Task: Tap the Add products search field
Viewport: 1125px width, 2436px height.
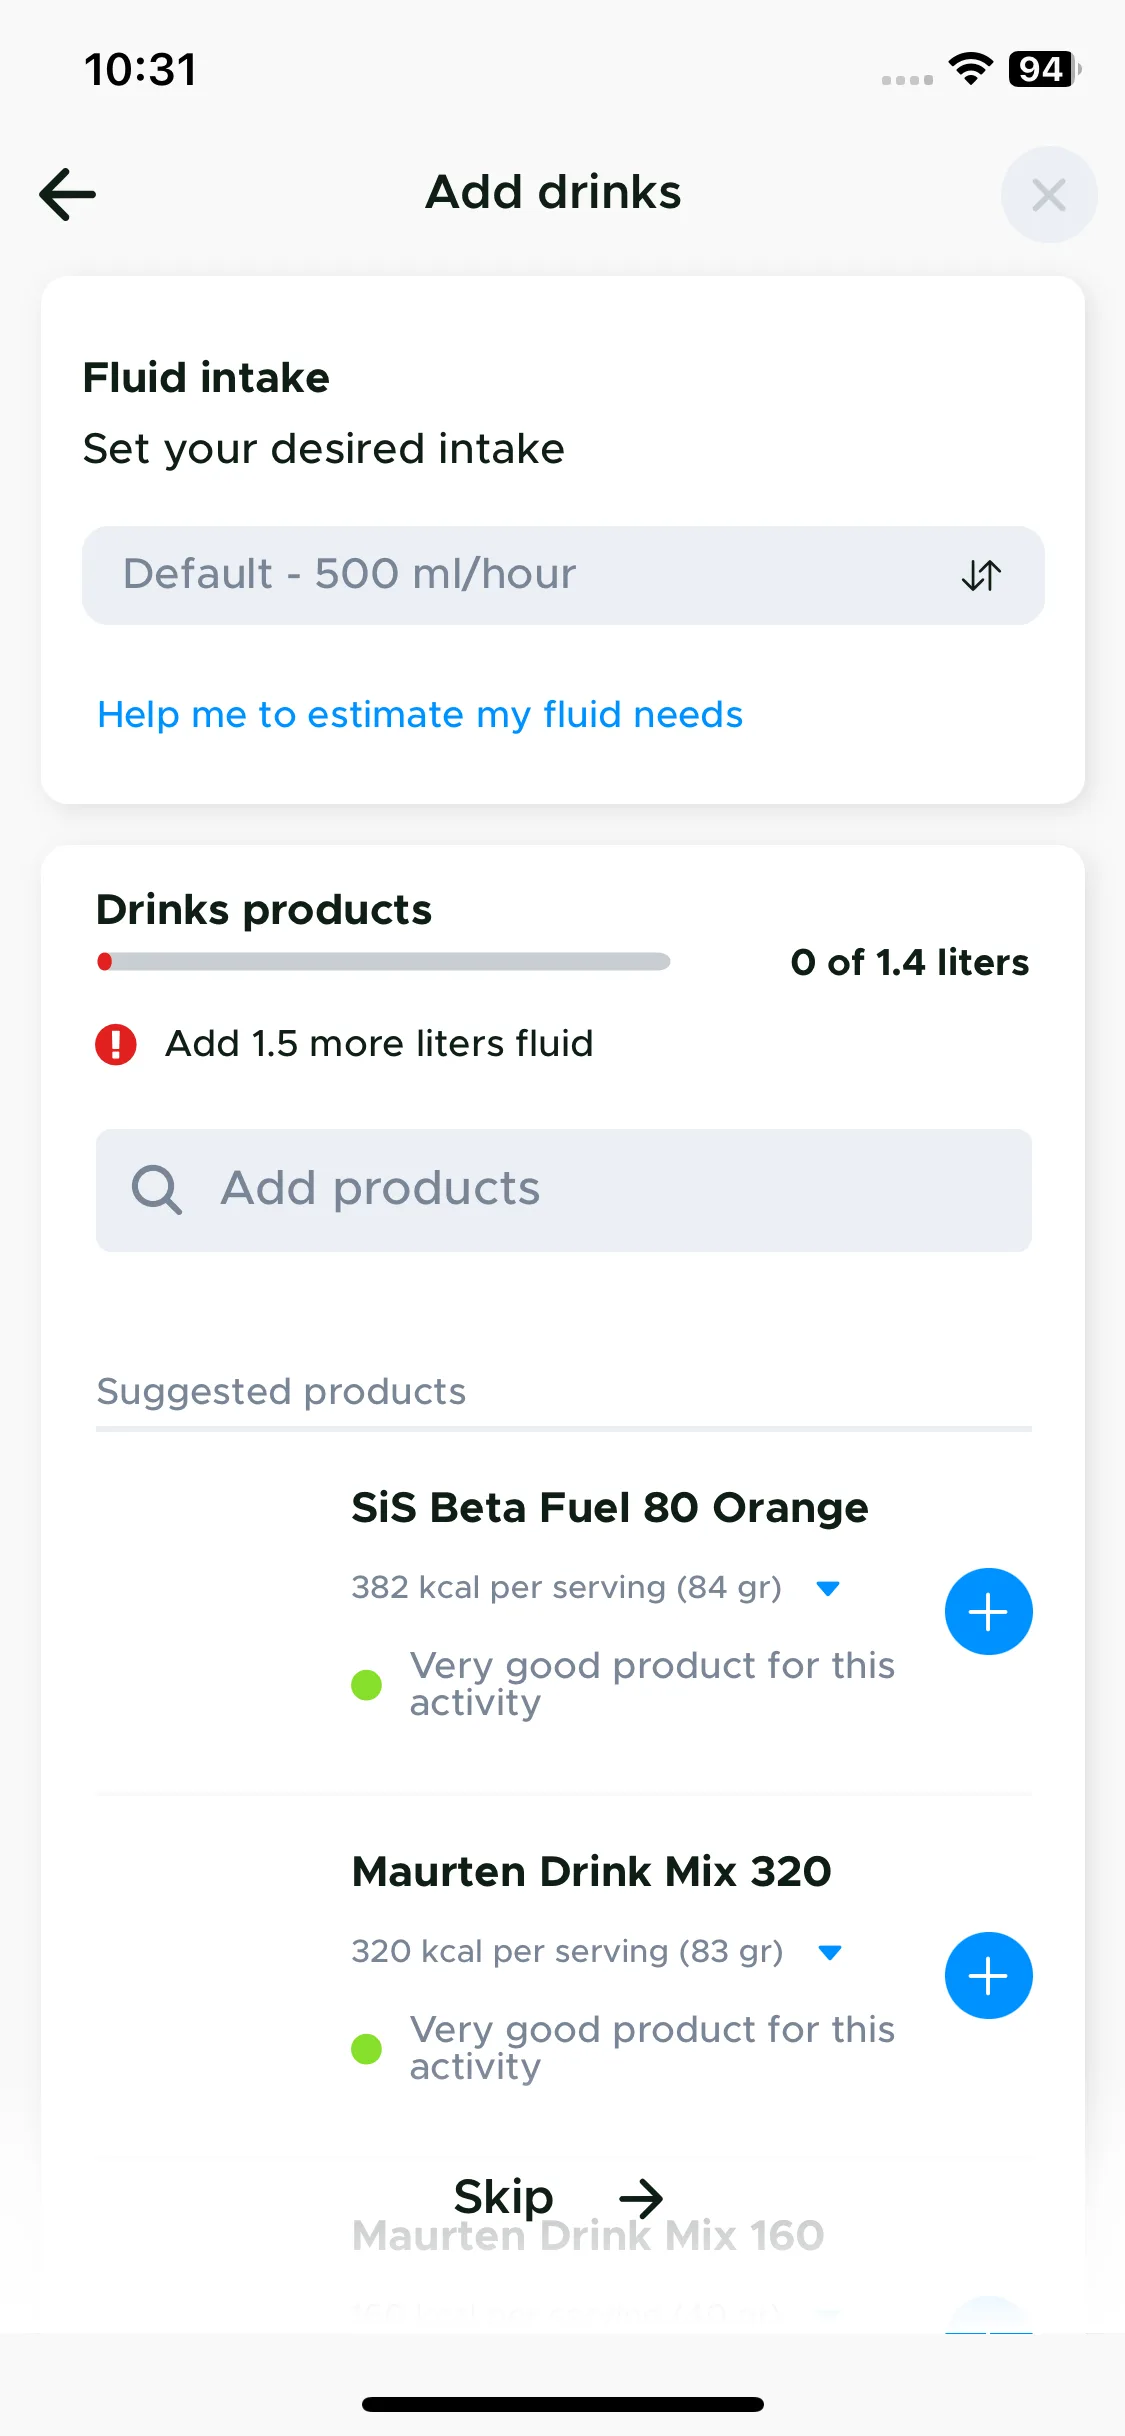Action: click(x=563, y=1190)
